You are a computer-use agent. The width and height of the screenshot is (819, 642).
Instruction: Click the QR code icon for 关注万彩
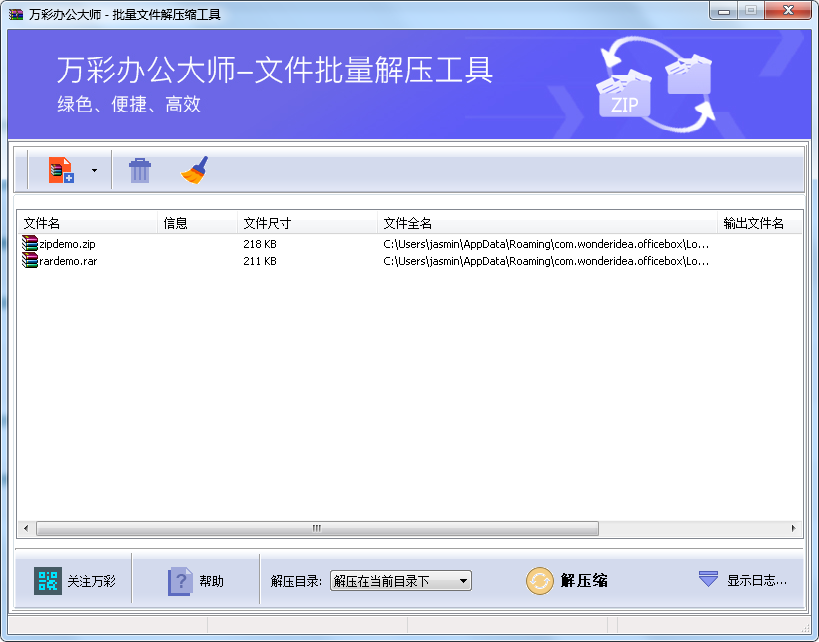click(x=48, y=581)
